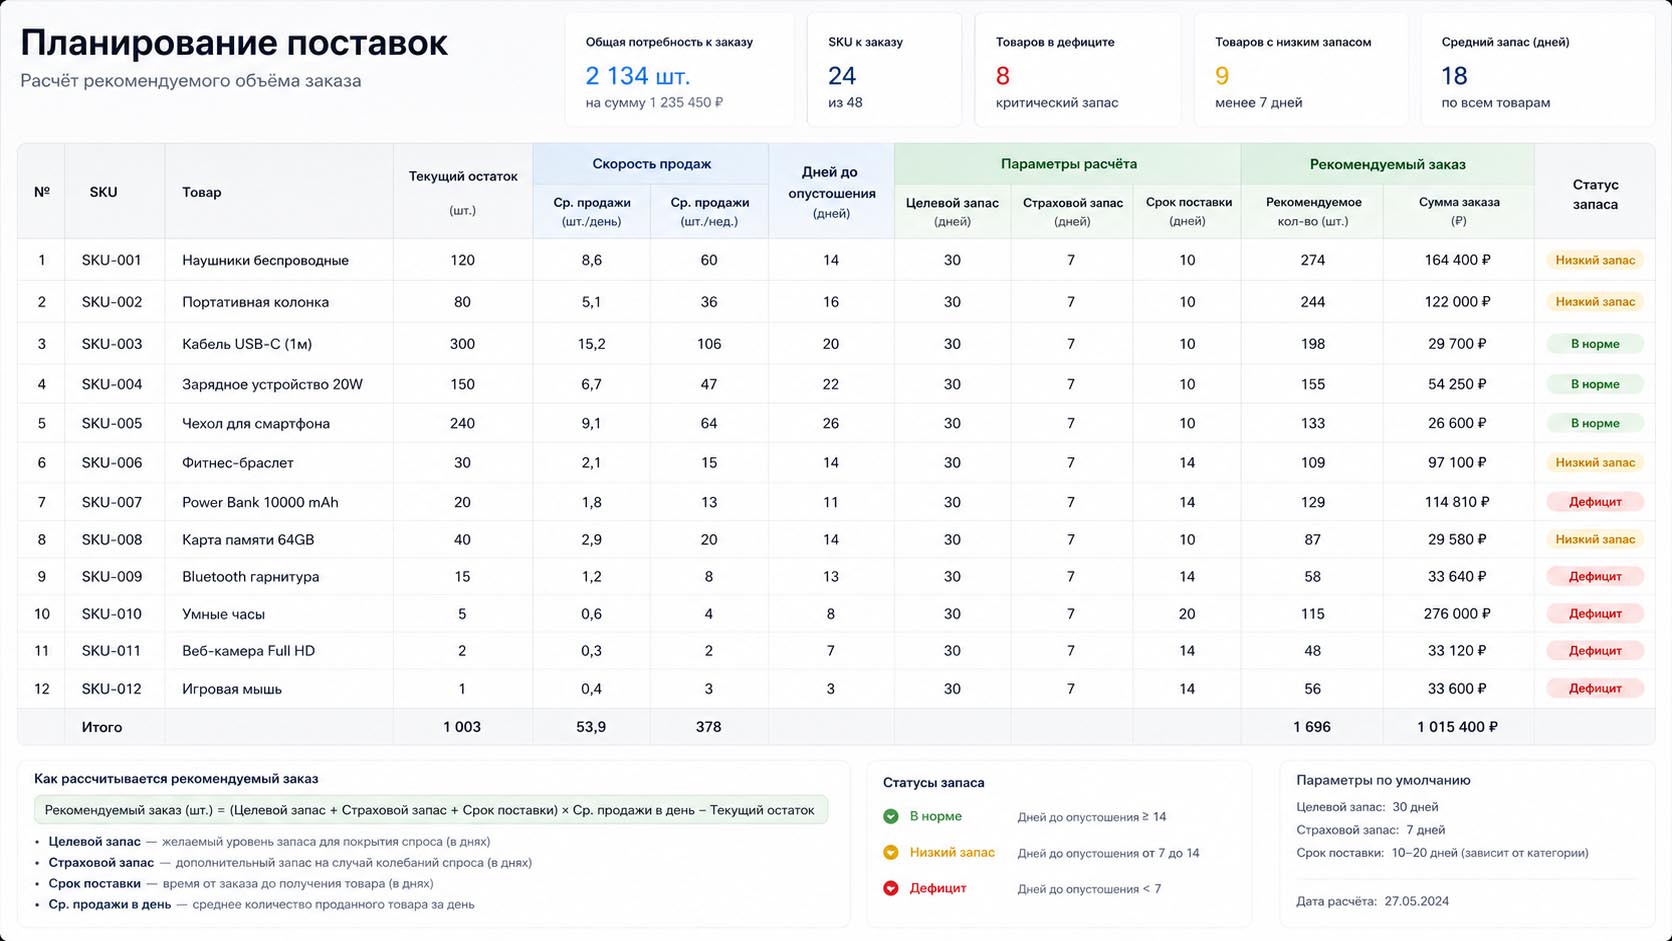Click product Чехол для смартфона

click(256, 423)
